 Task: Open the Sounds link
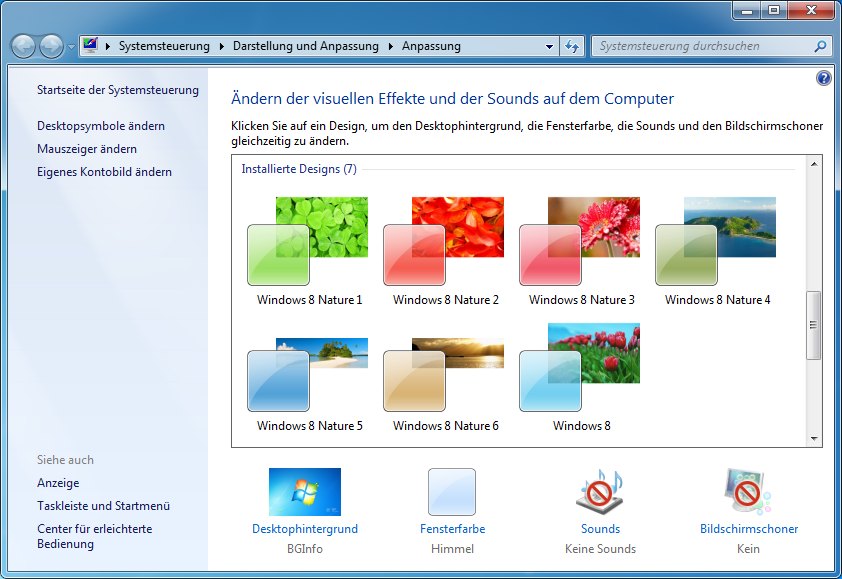600,529
